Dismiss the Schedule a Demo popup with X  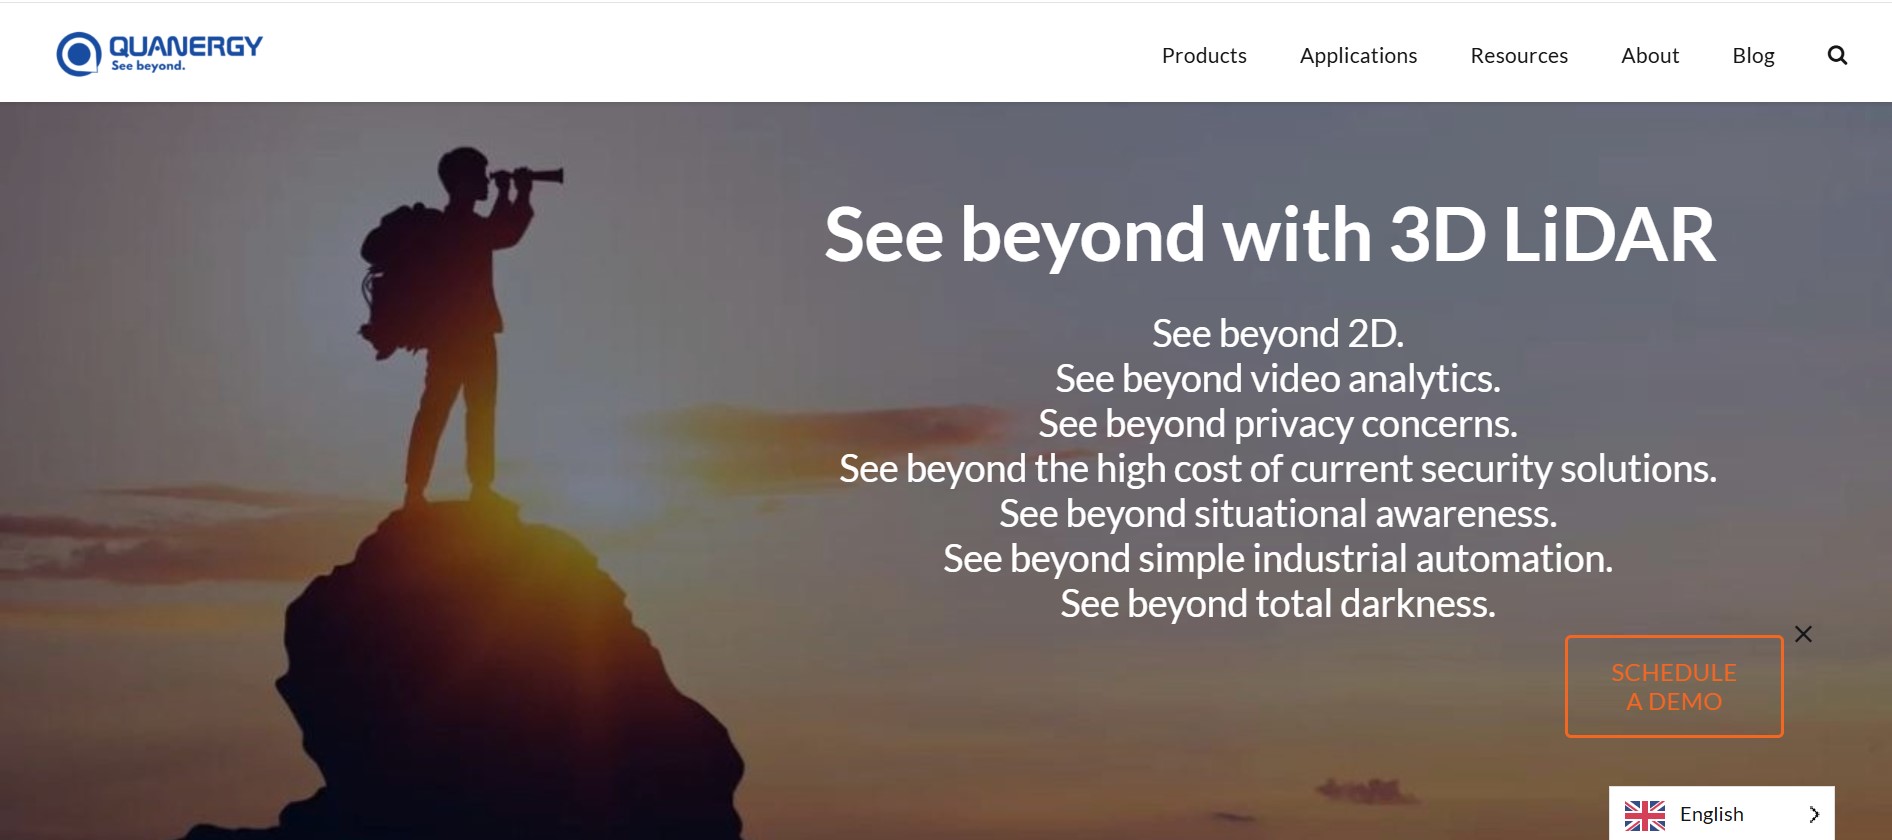tap(1803, 634)
